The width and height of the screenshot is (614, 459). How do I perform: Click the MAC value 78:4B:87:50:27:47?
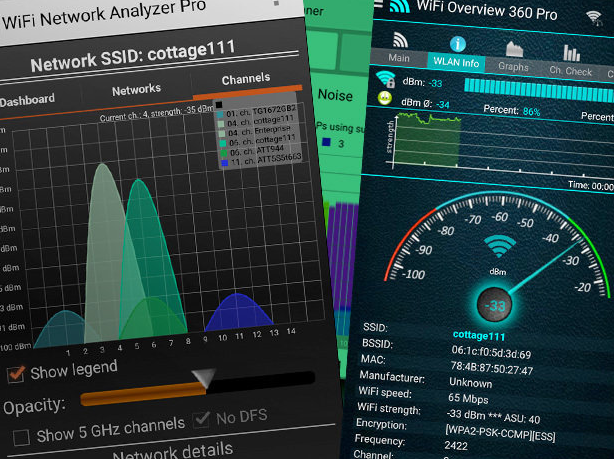pos(492,368)
